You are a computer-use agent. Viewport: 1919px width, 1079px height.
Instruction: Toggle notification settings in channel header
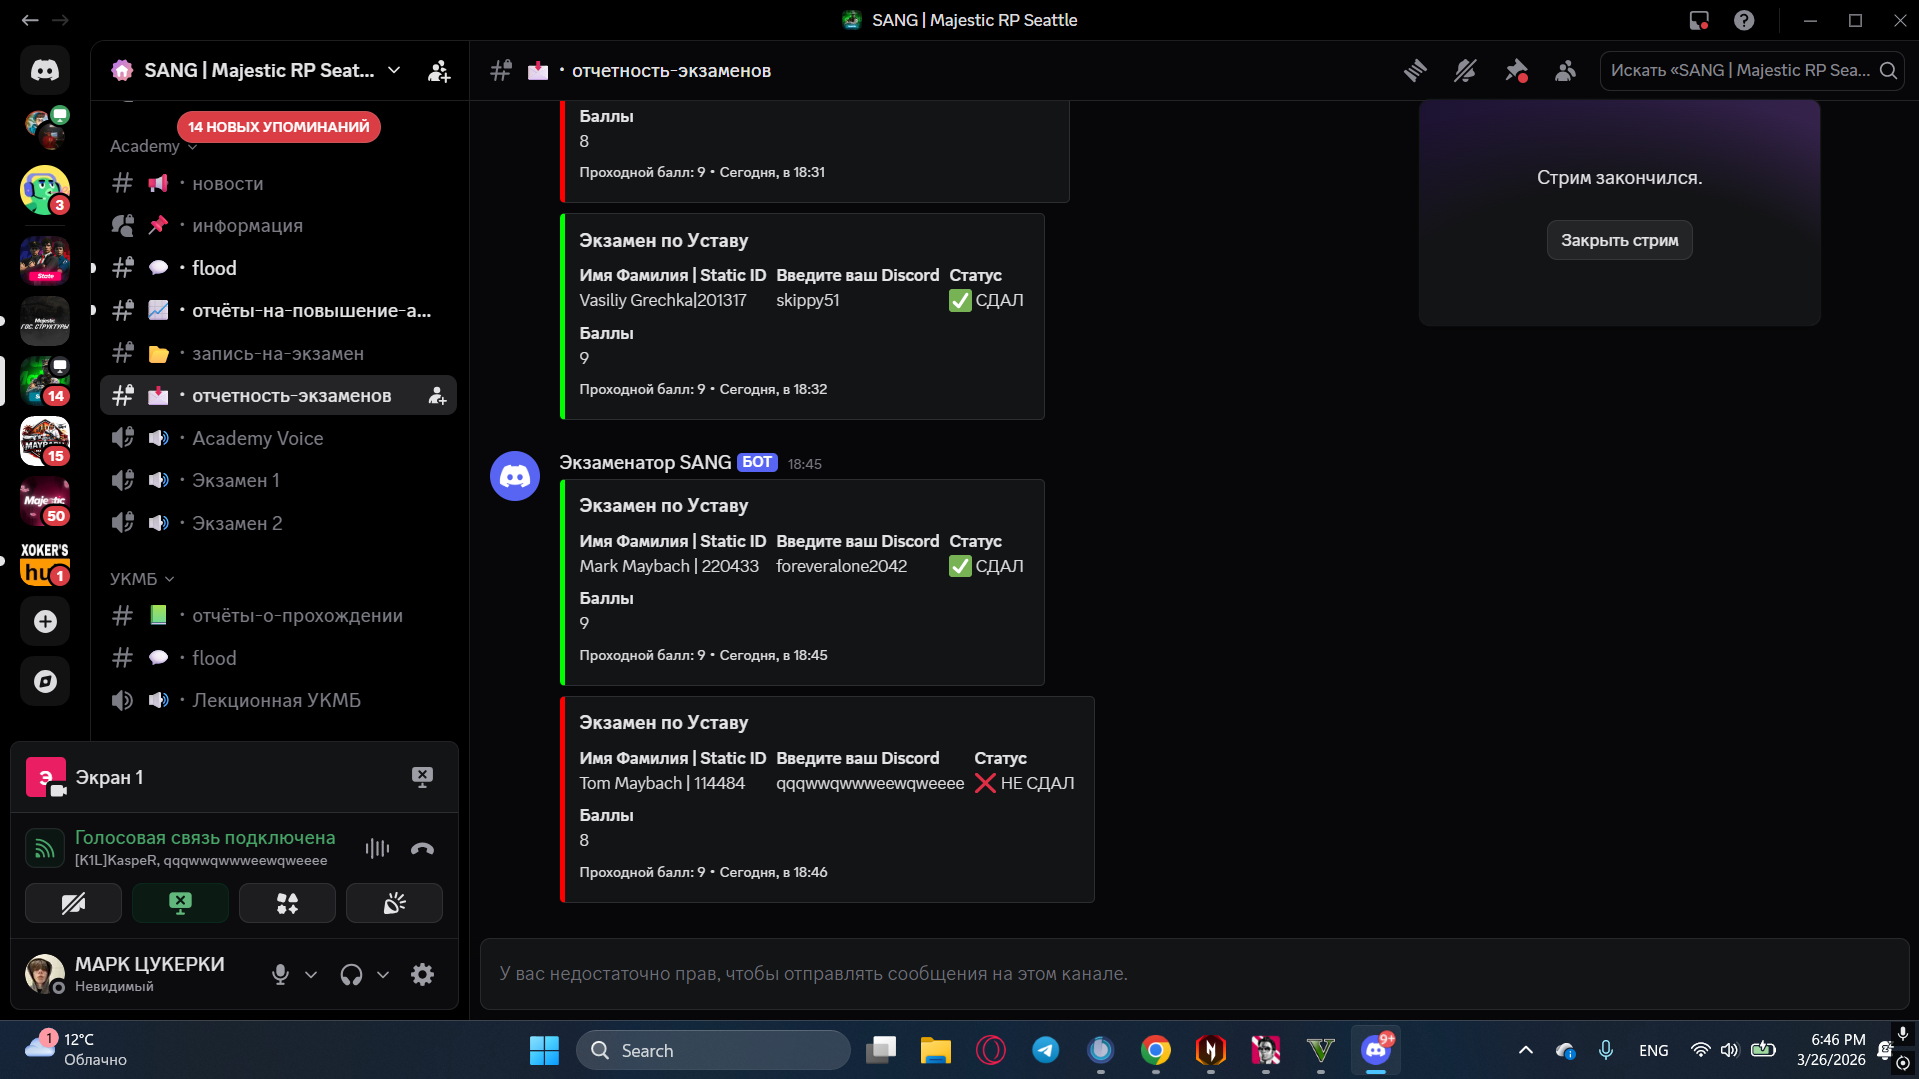tap(1465, 71)
